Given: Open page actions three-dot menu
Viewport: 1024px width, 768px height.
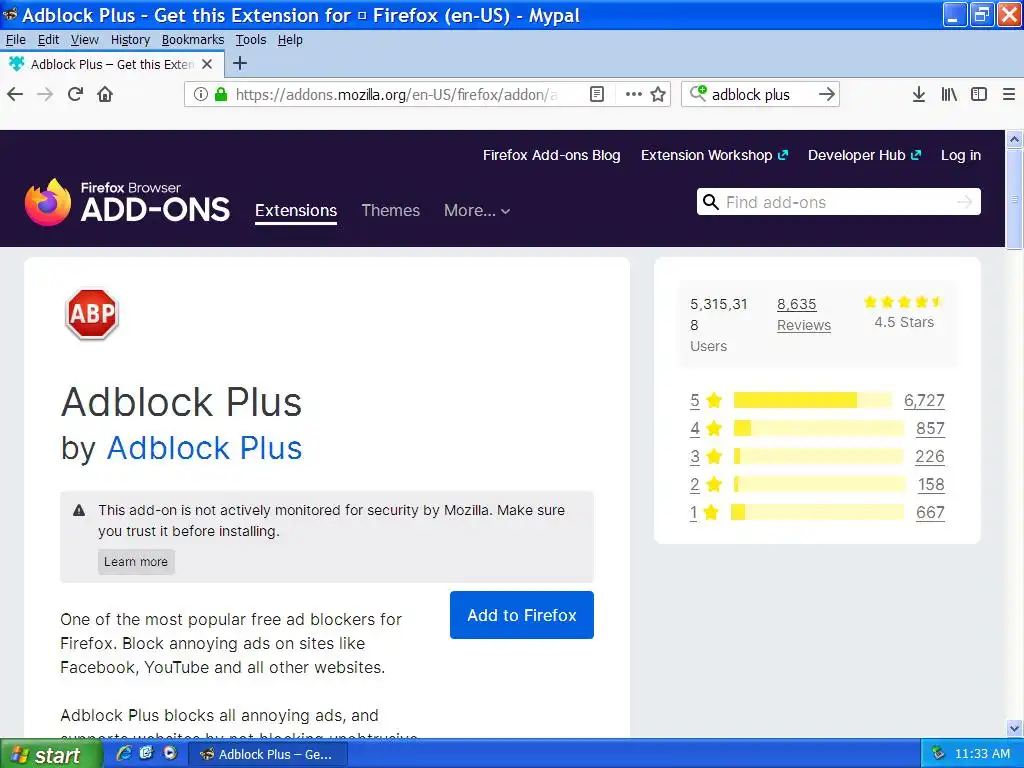Looking at the screenshot, I should tap(633, 94).
